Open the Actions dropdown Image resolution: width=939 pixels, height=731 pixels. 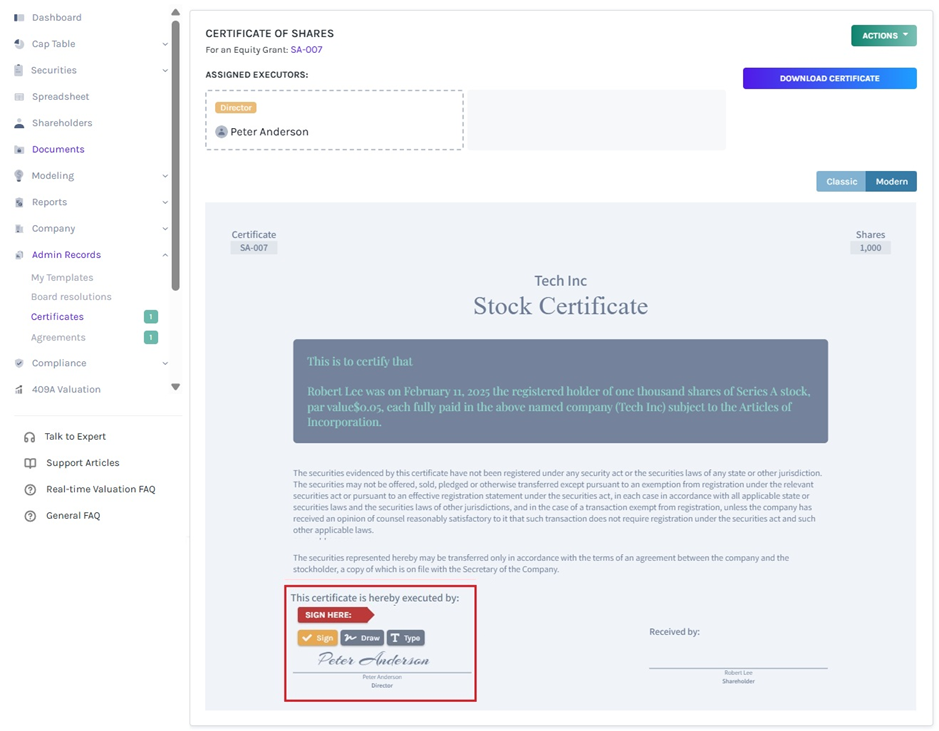884,35
